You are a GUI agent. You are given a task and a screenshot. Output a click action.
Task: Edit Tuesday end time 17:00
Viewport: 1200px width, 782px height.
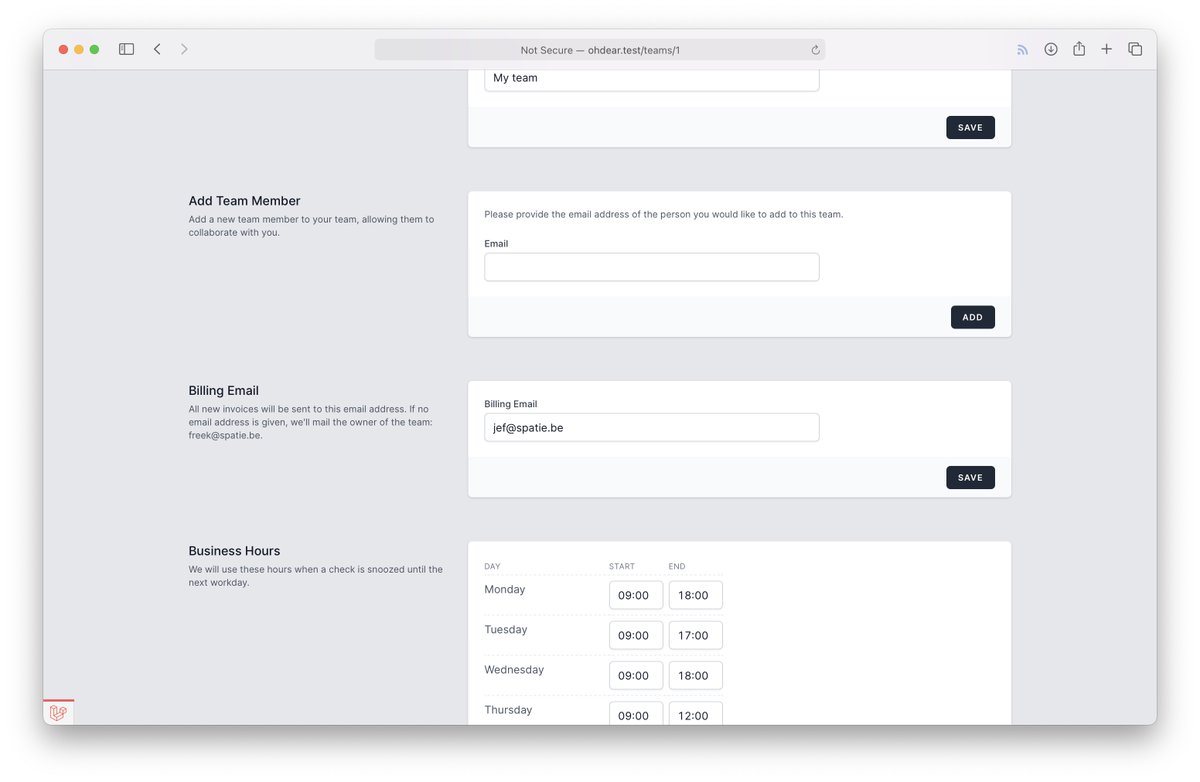(x=695, y=635)
